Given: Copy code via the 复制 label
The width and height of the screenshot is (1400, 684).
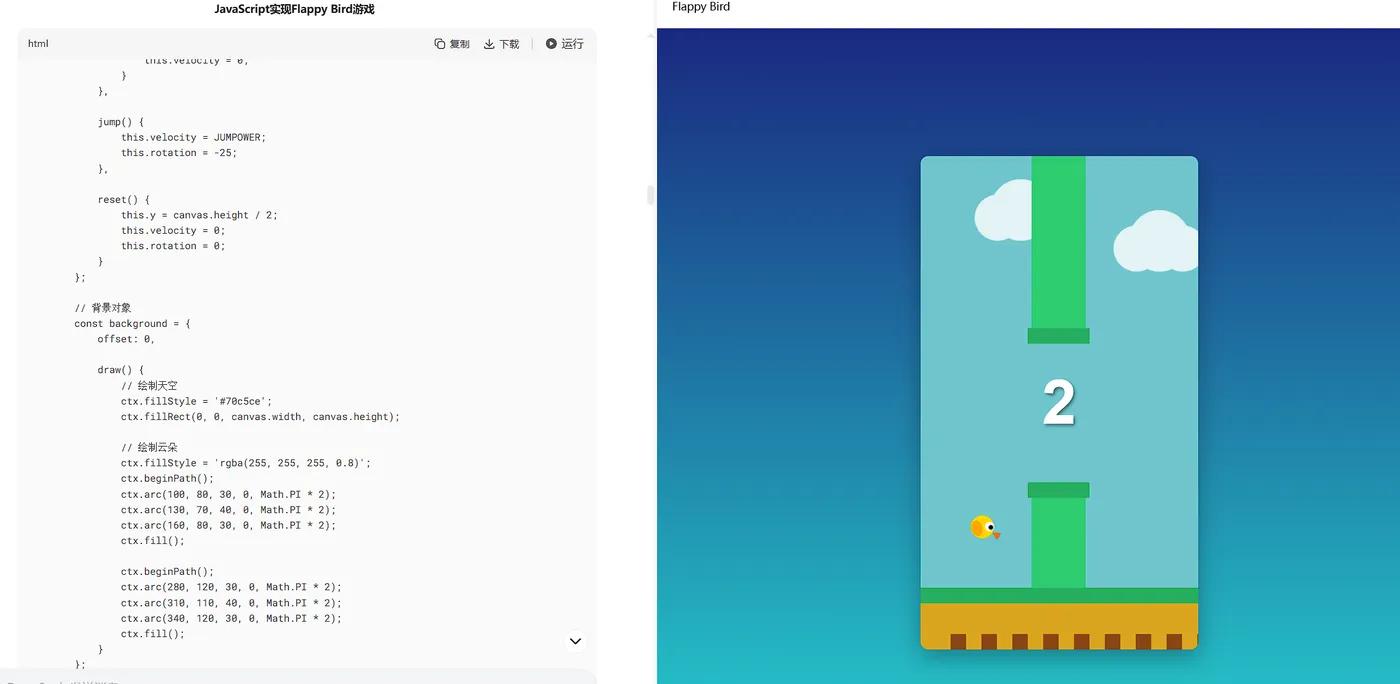Looking at the screenshot, I should [x=459, y=44].
